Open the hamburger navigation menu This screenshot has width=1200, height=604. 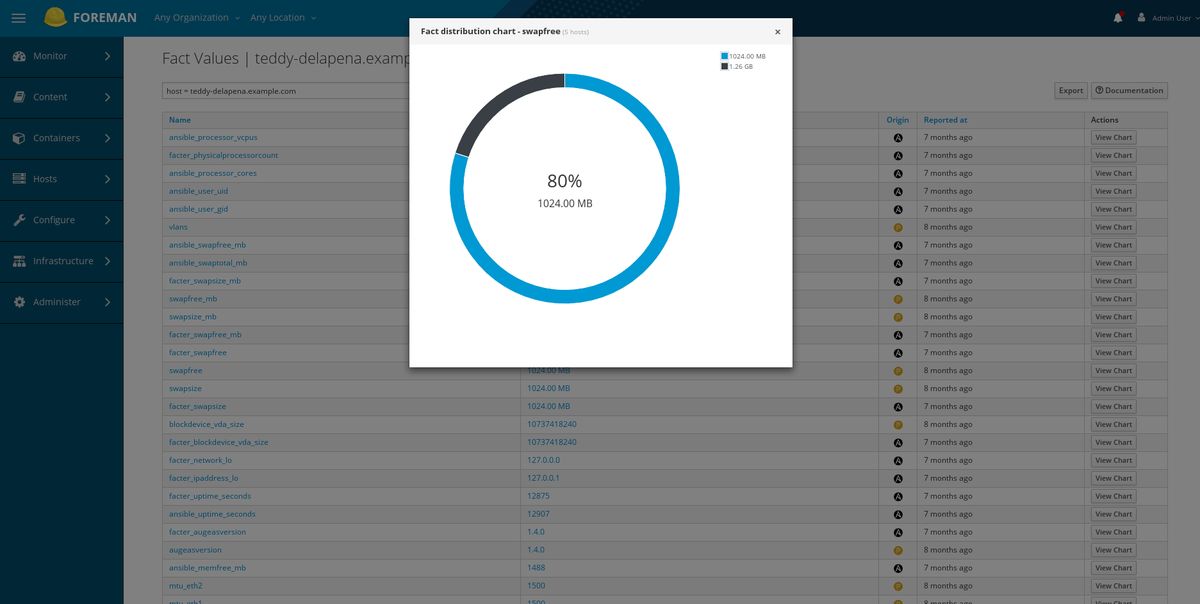point(18,16)
